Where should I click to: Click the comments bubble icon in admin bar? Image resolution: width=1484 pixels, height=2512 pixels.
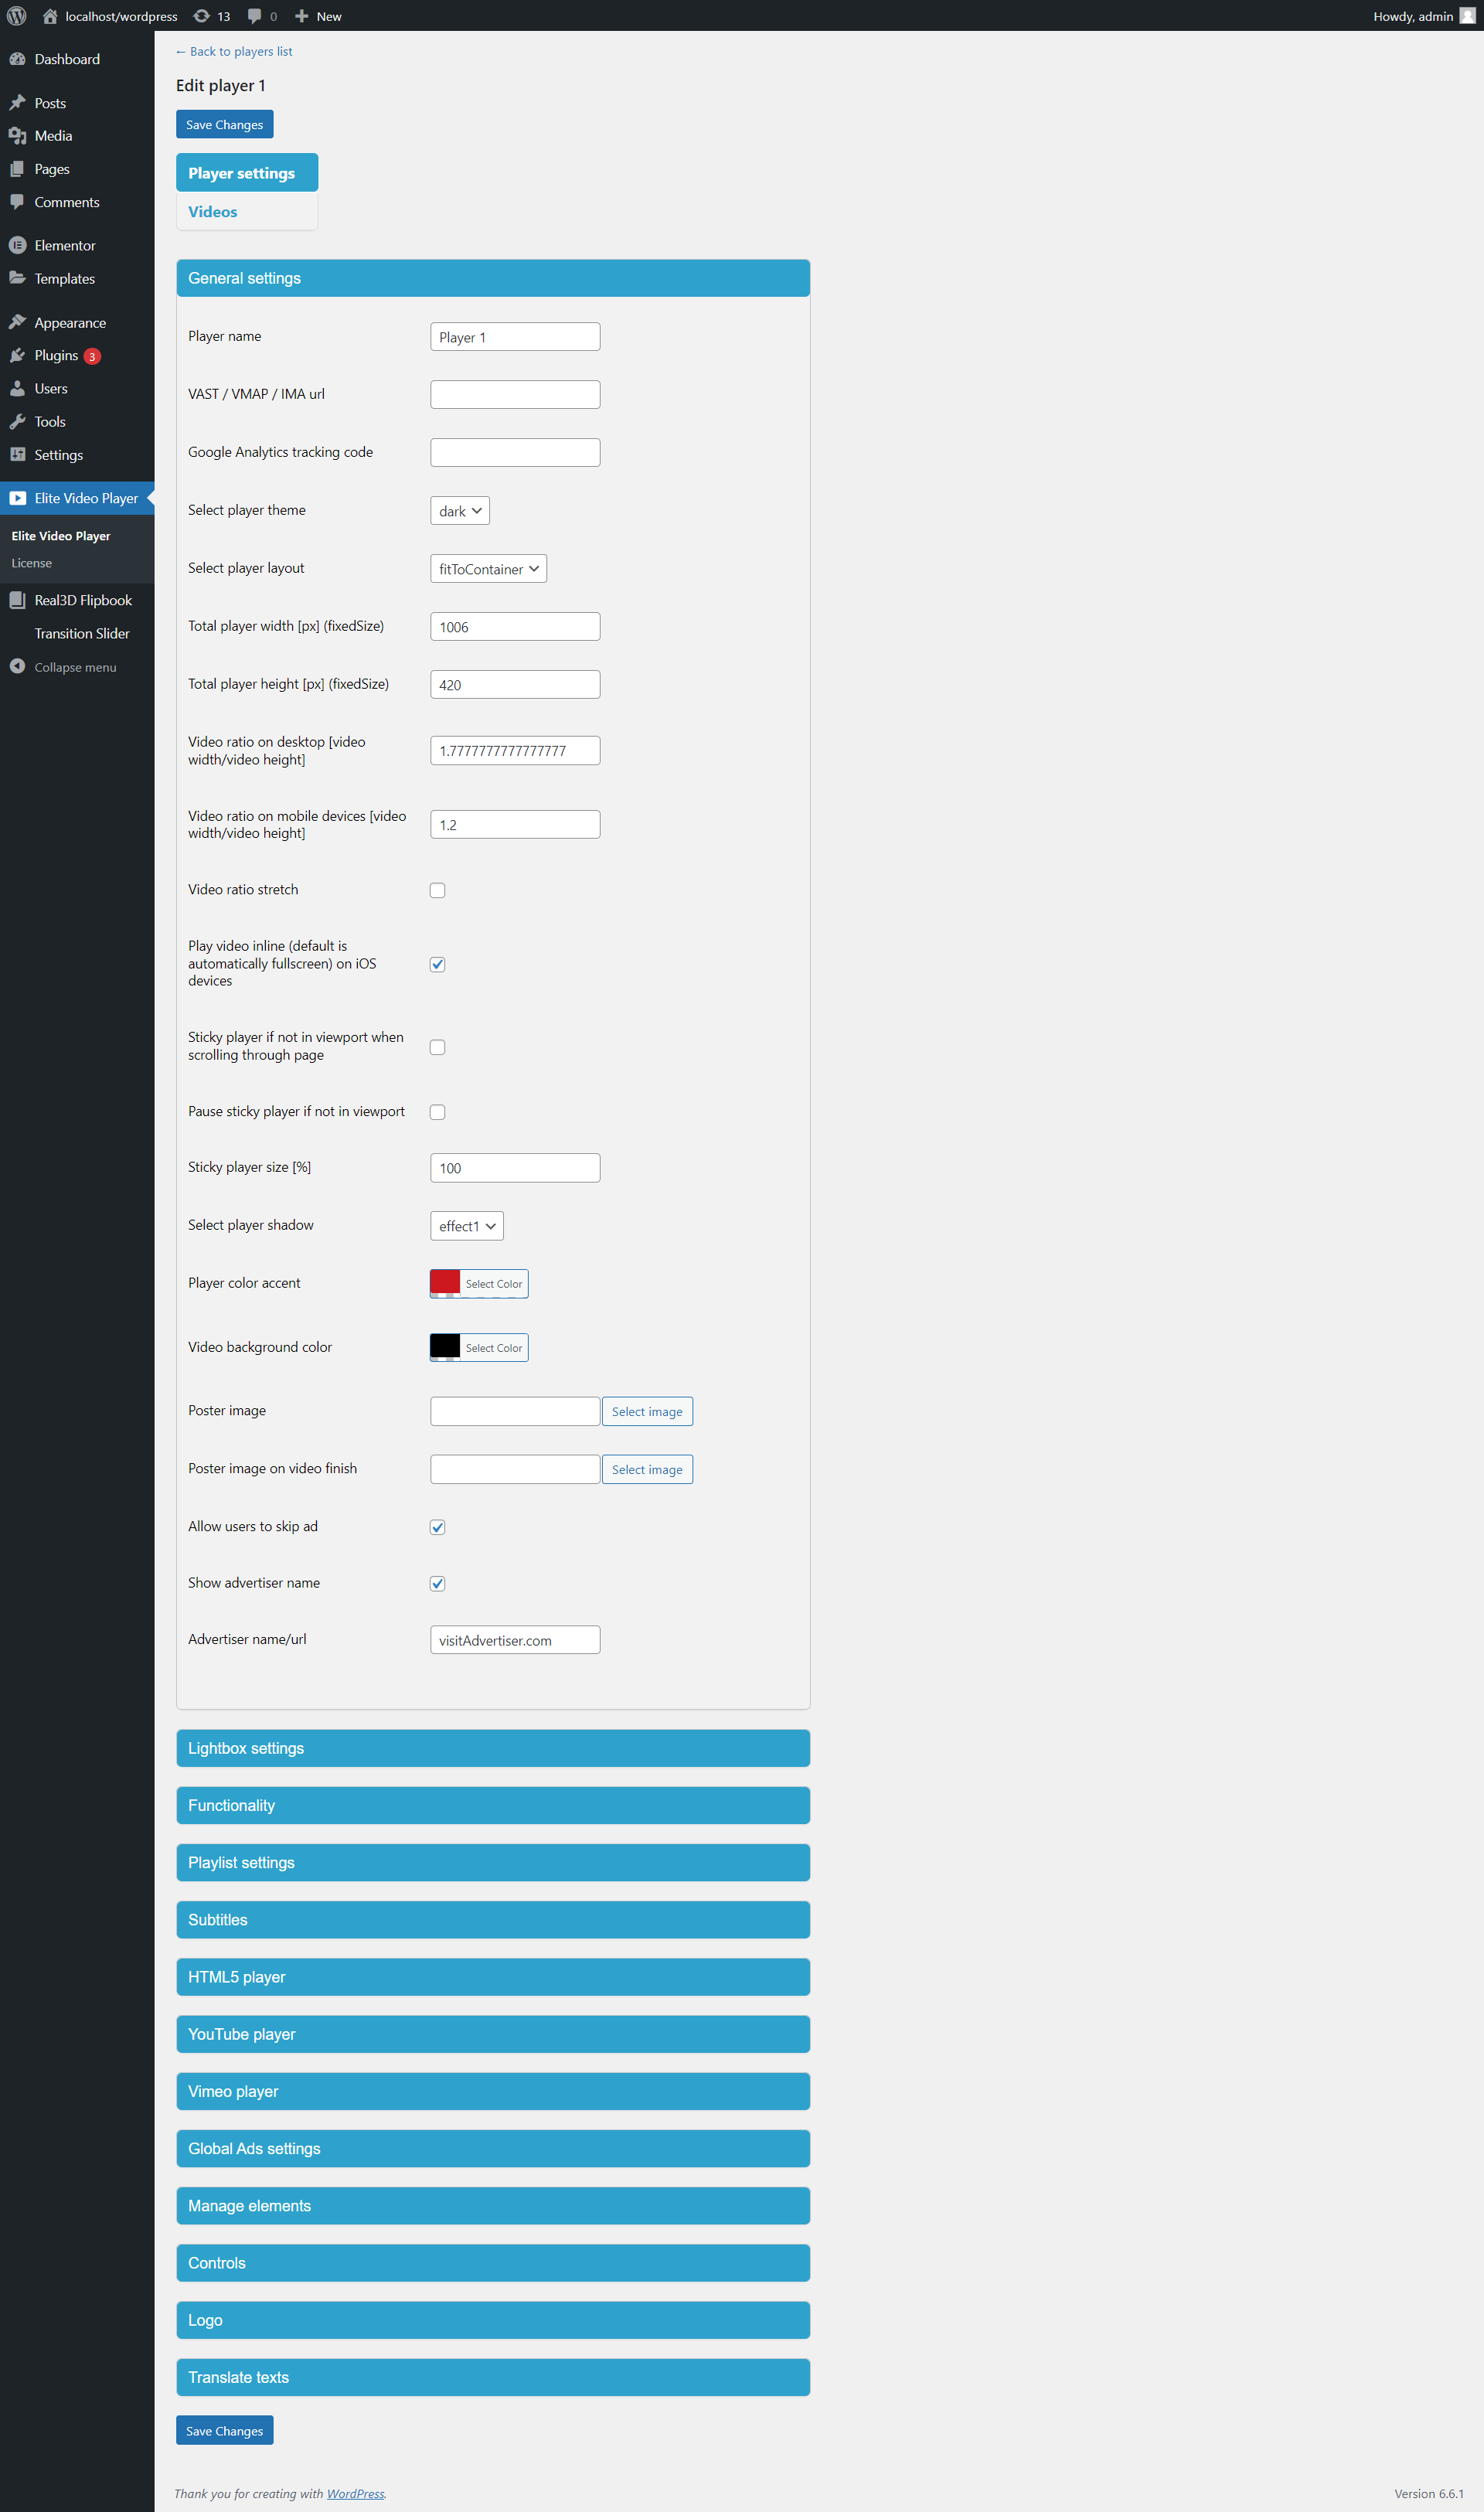click(255, 16)
